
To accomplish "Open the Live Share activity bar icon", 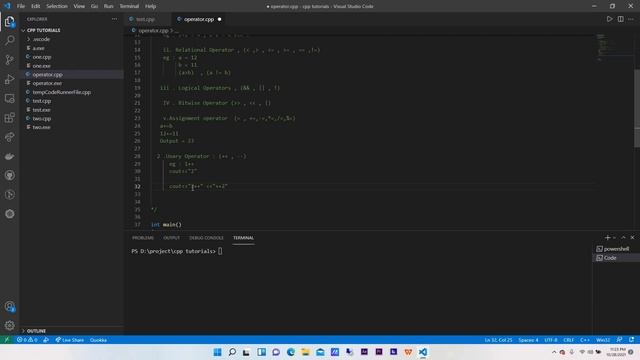I will click(x=9, y=137).
